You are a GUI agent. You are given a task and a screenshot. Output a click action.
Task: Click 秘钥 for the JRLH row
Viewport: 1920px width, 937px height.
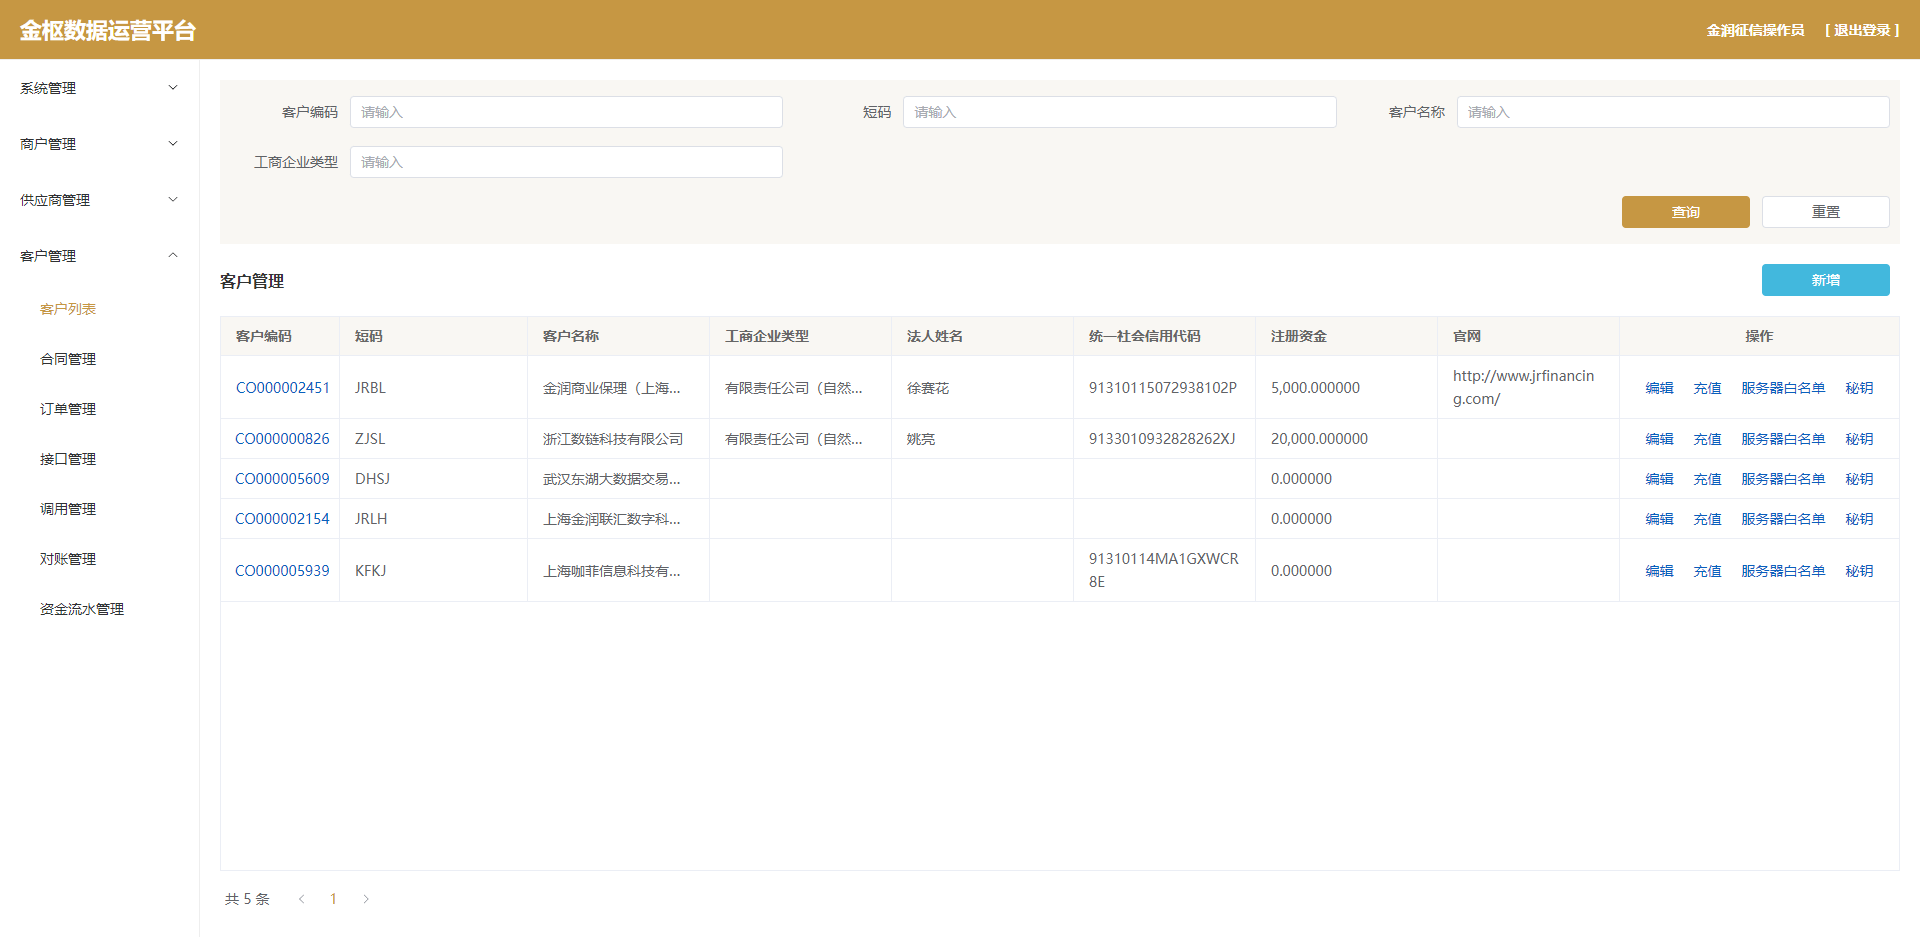click(x=1860, y=519)
